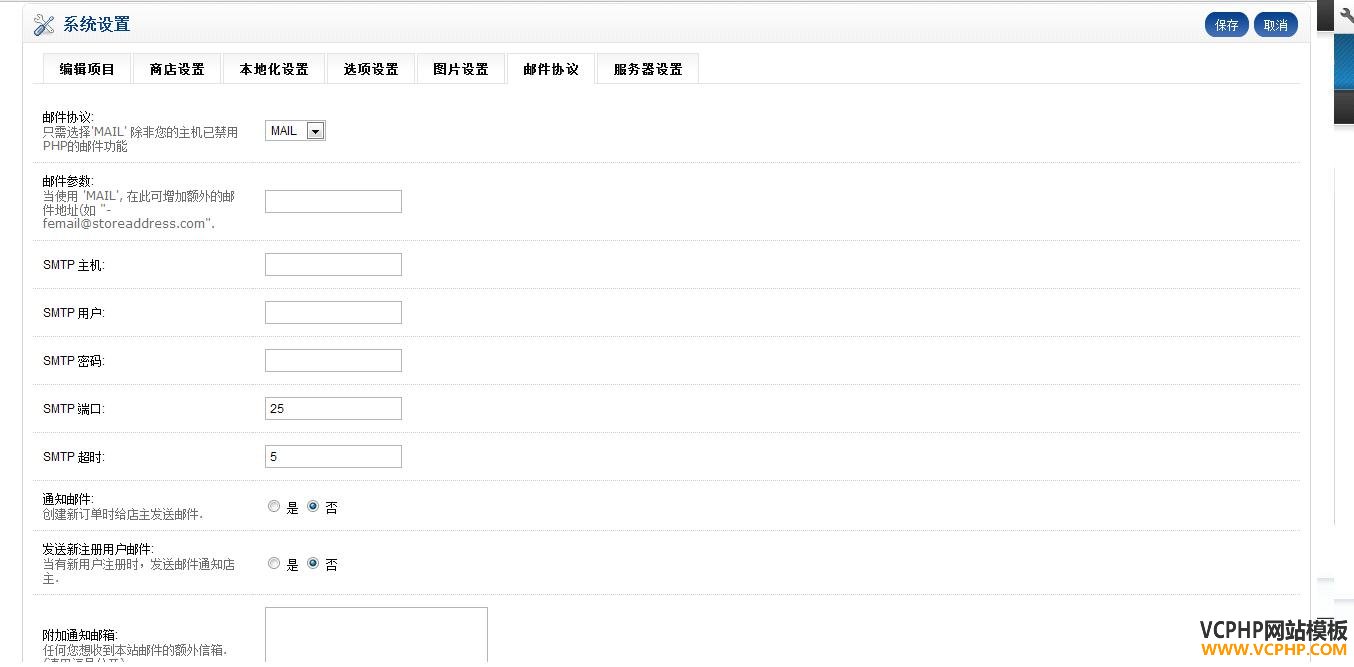This screenshot has height=667, width=1354.
Task: Select the 邮件协议 tab
Action: 551,69
